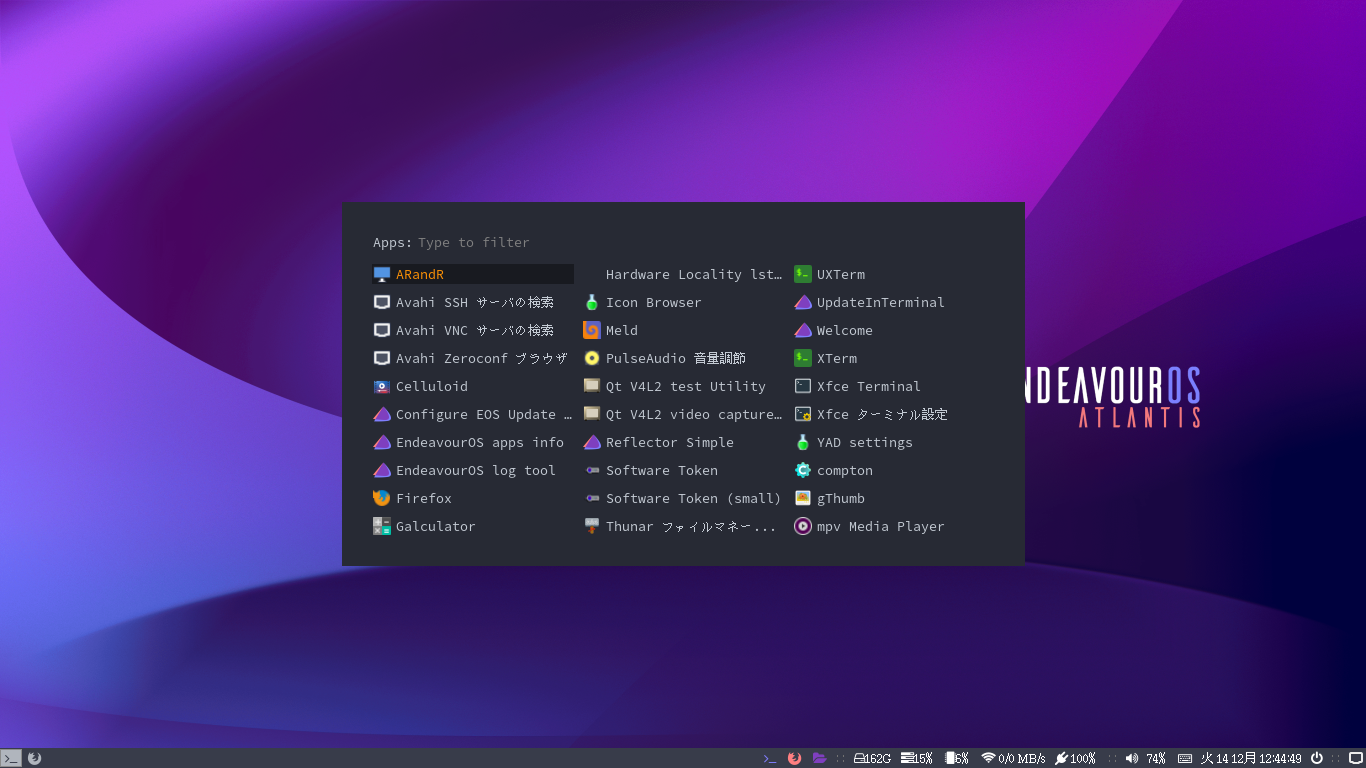Screen dimensions: 1366x768
Task: Open Reflector Simple entry
Action: (683, 442)
